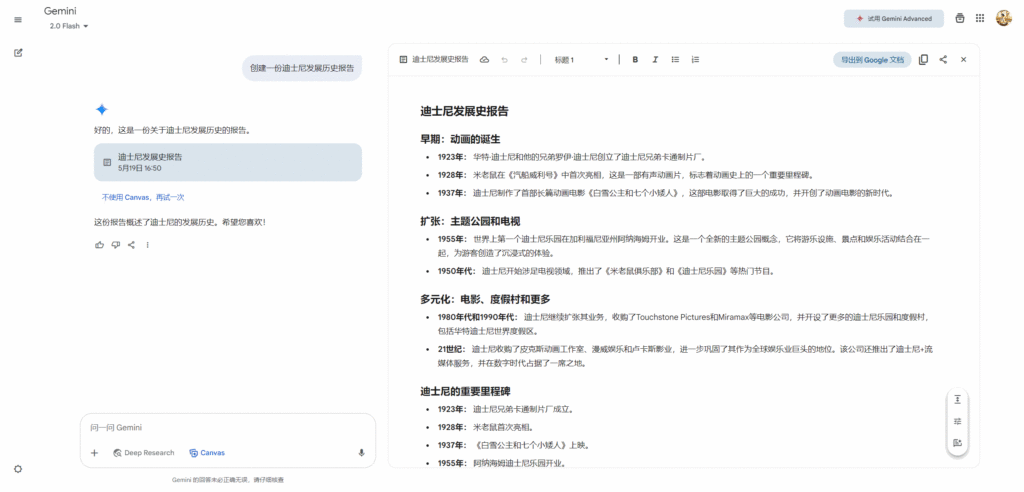Click the cloud save status icon
Viewport: 1024px width, 492px height.
click(485, 59)
